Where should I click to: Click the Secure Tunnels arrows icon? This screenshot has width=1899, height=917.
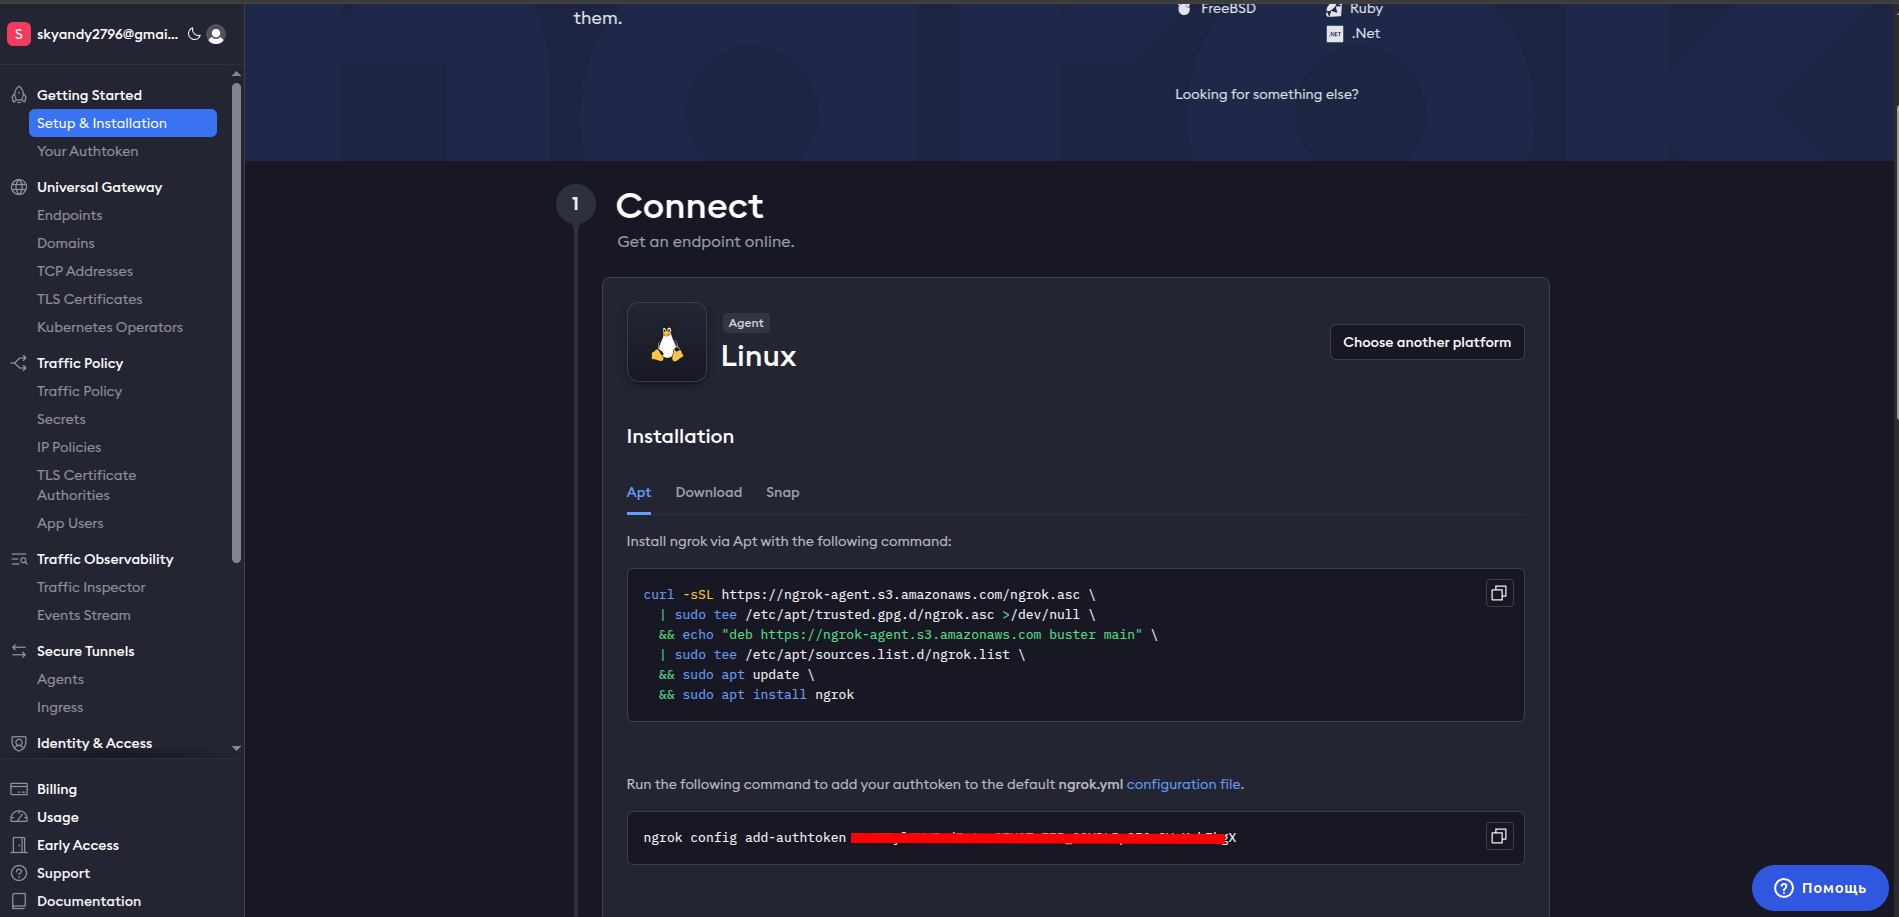(19, 651)
